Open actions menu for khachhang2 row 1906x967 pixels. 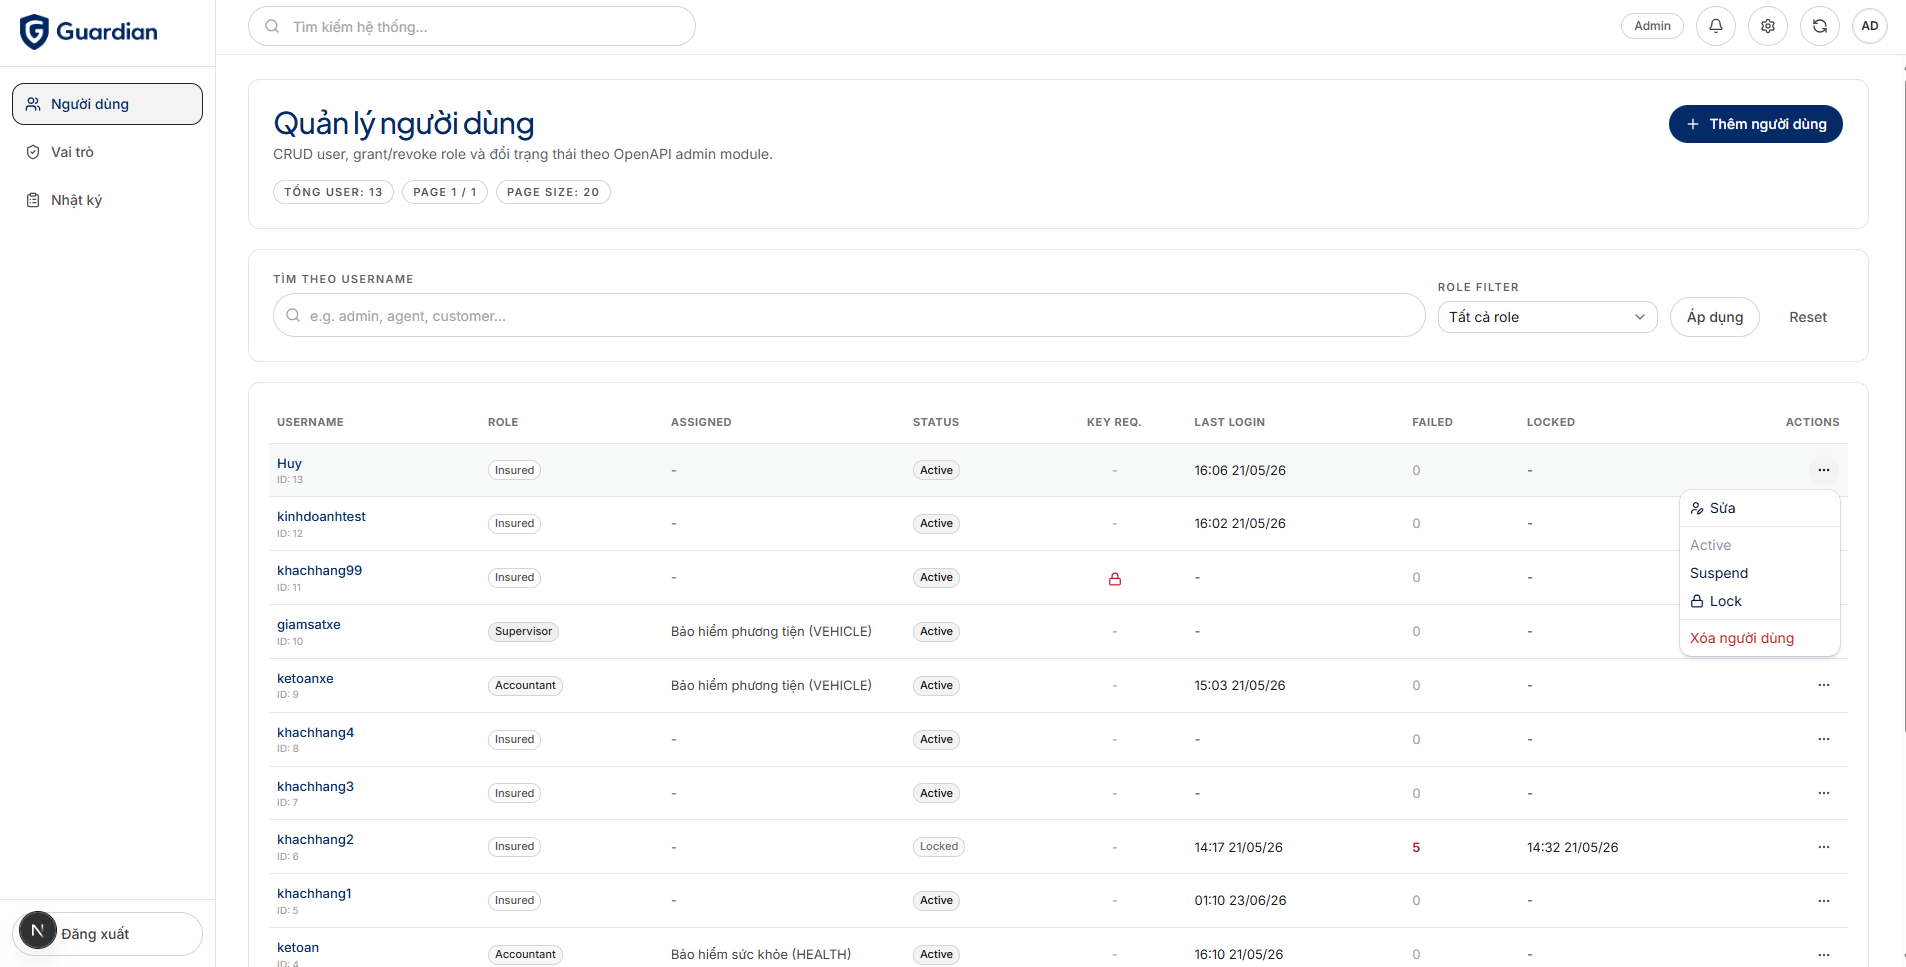pyautogui.click(x=1824, y=847)
